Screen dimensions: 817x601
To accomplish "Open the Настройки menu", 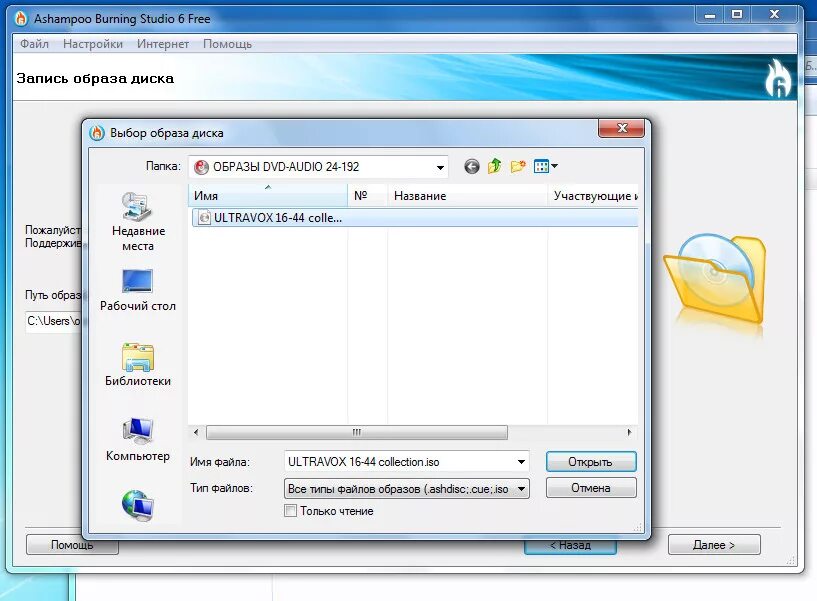I will tap(93, 44).
